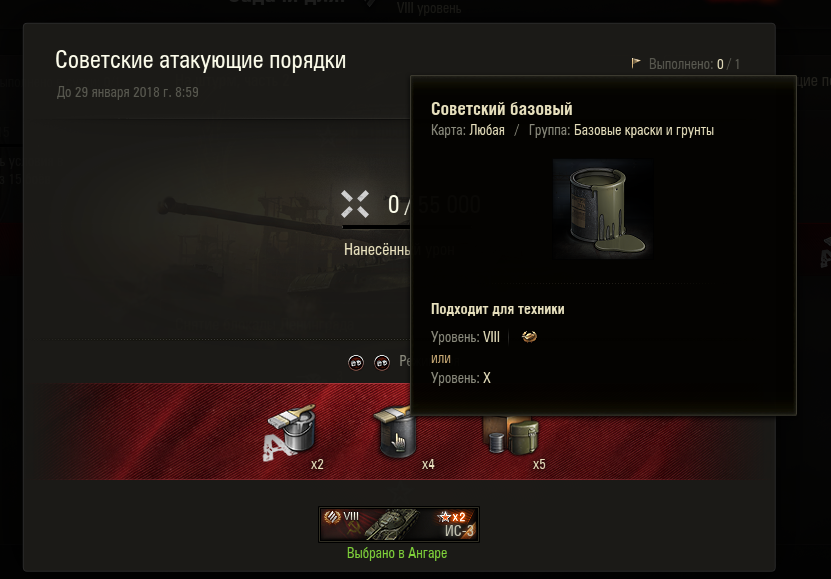The image size is (831, 579).
Task: Open the ration supplies reward x5
Action: [510, 435]
